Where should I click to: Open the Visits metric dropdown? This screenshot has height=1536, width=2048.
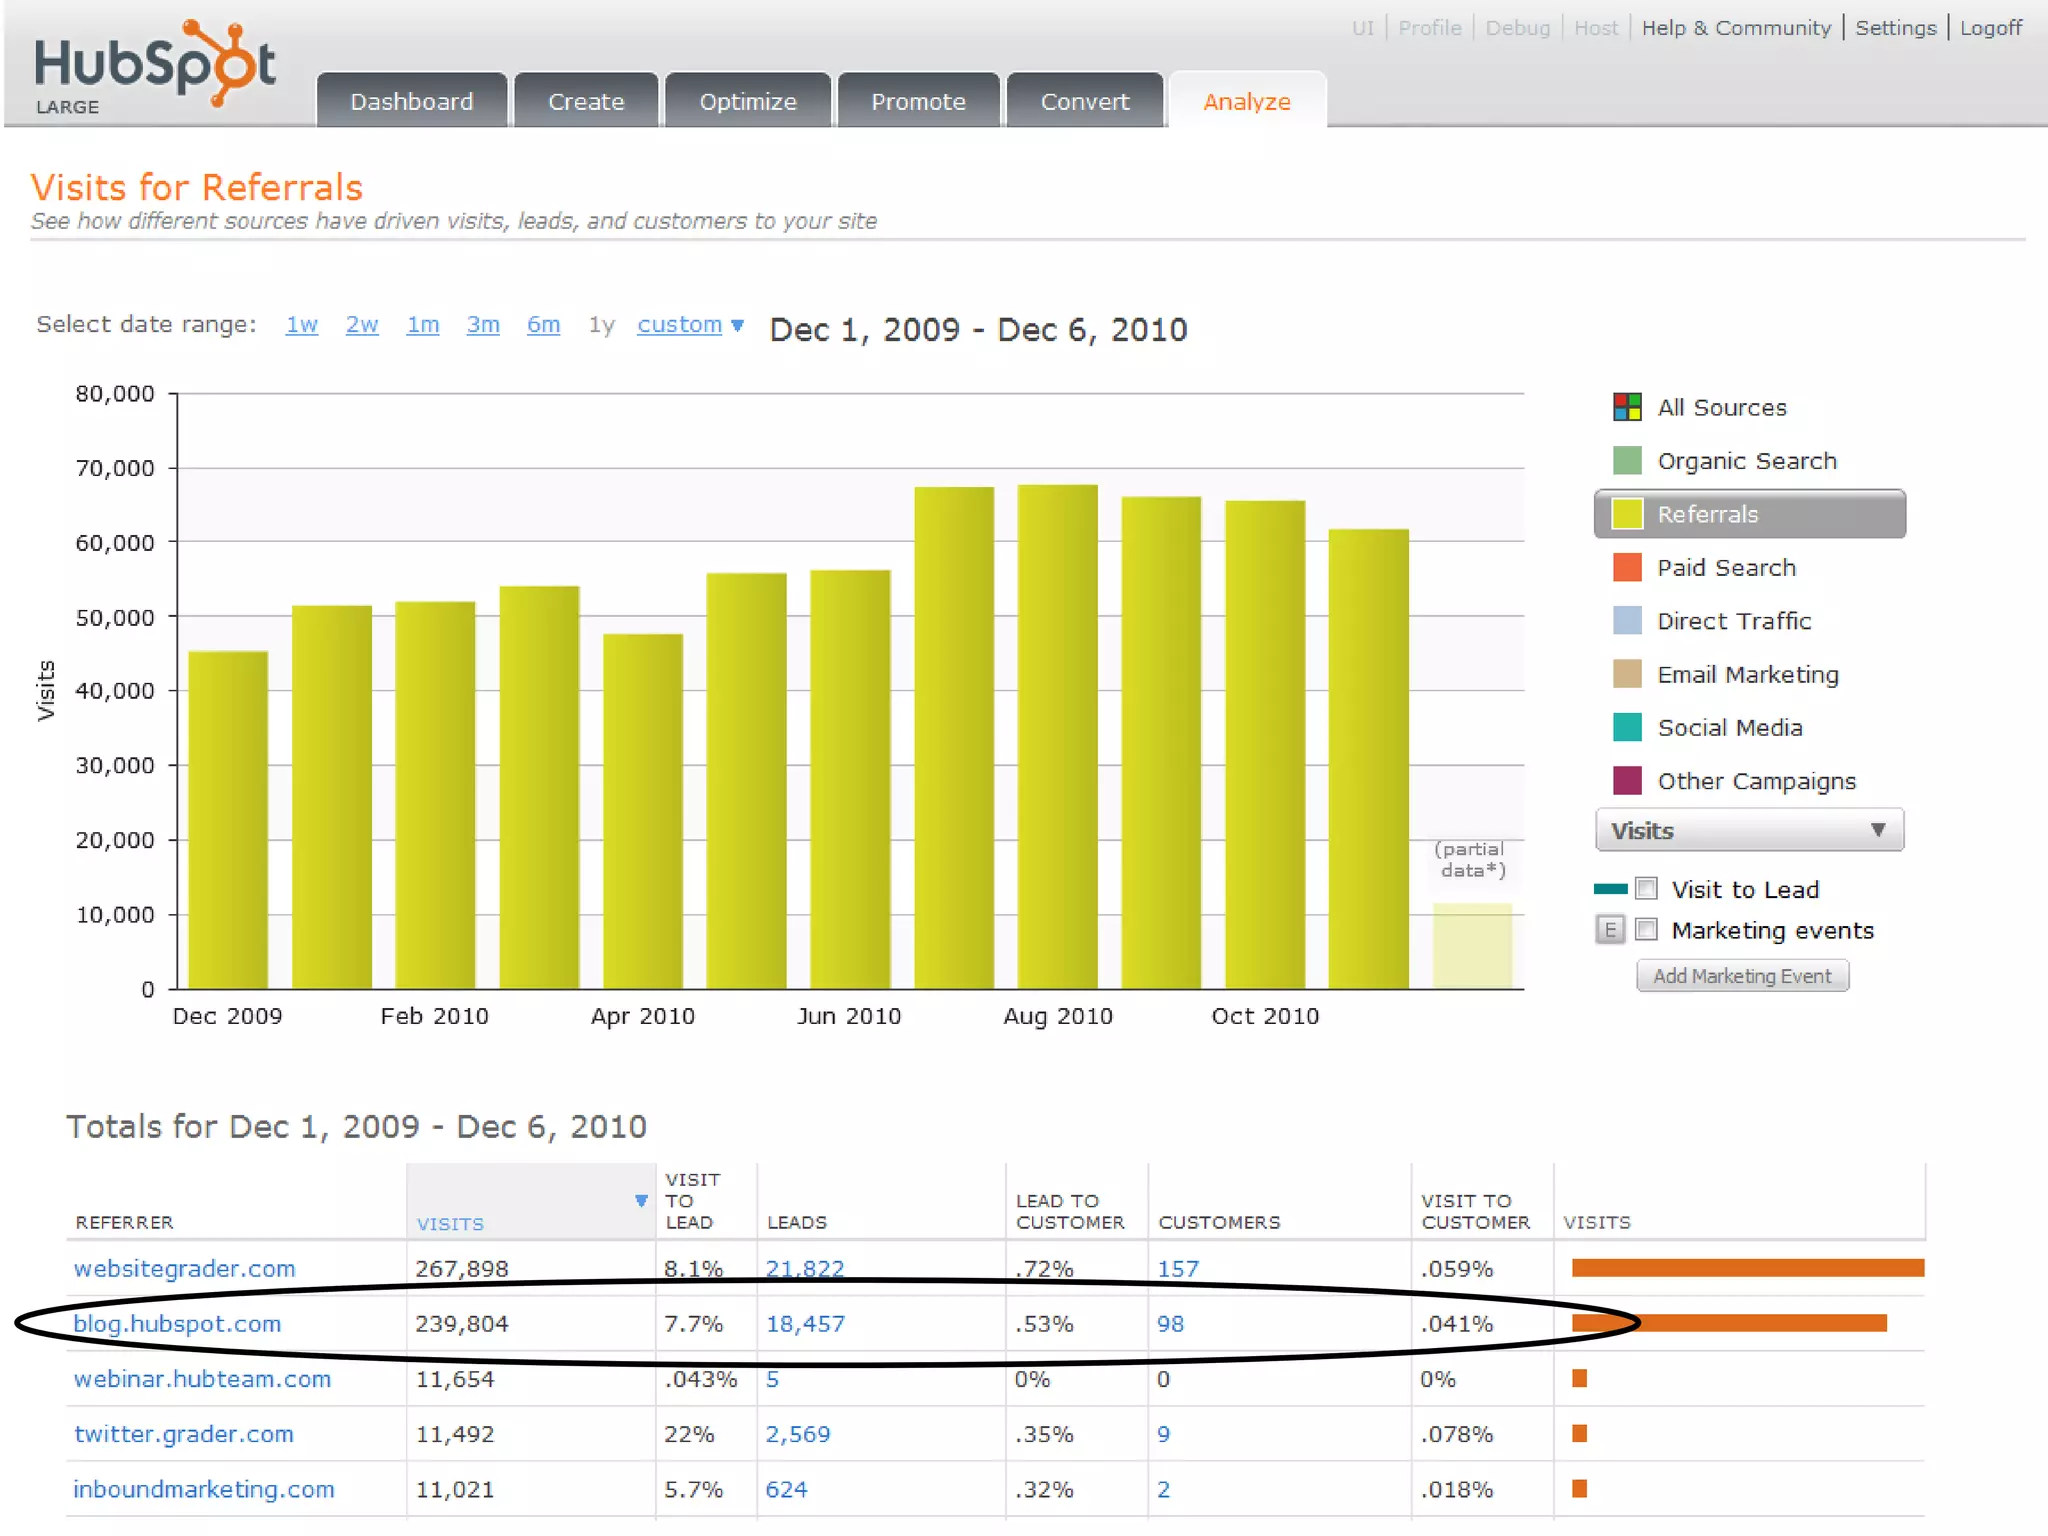(x=1749, y=831)
